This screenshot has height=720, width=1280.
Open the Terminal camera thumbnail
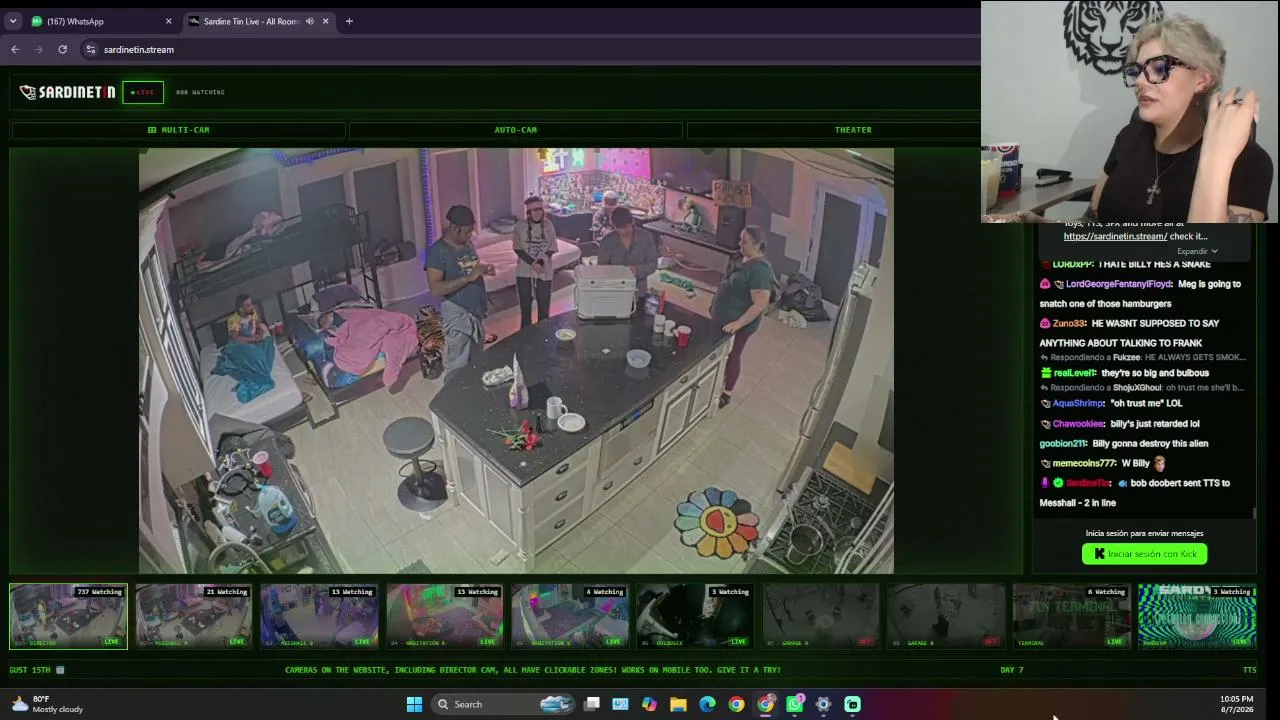pos(1071,616)
